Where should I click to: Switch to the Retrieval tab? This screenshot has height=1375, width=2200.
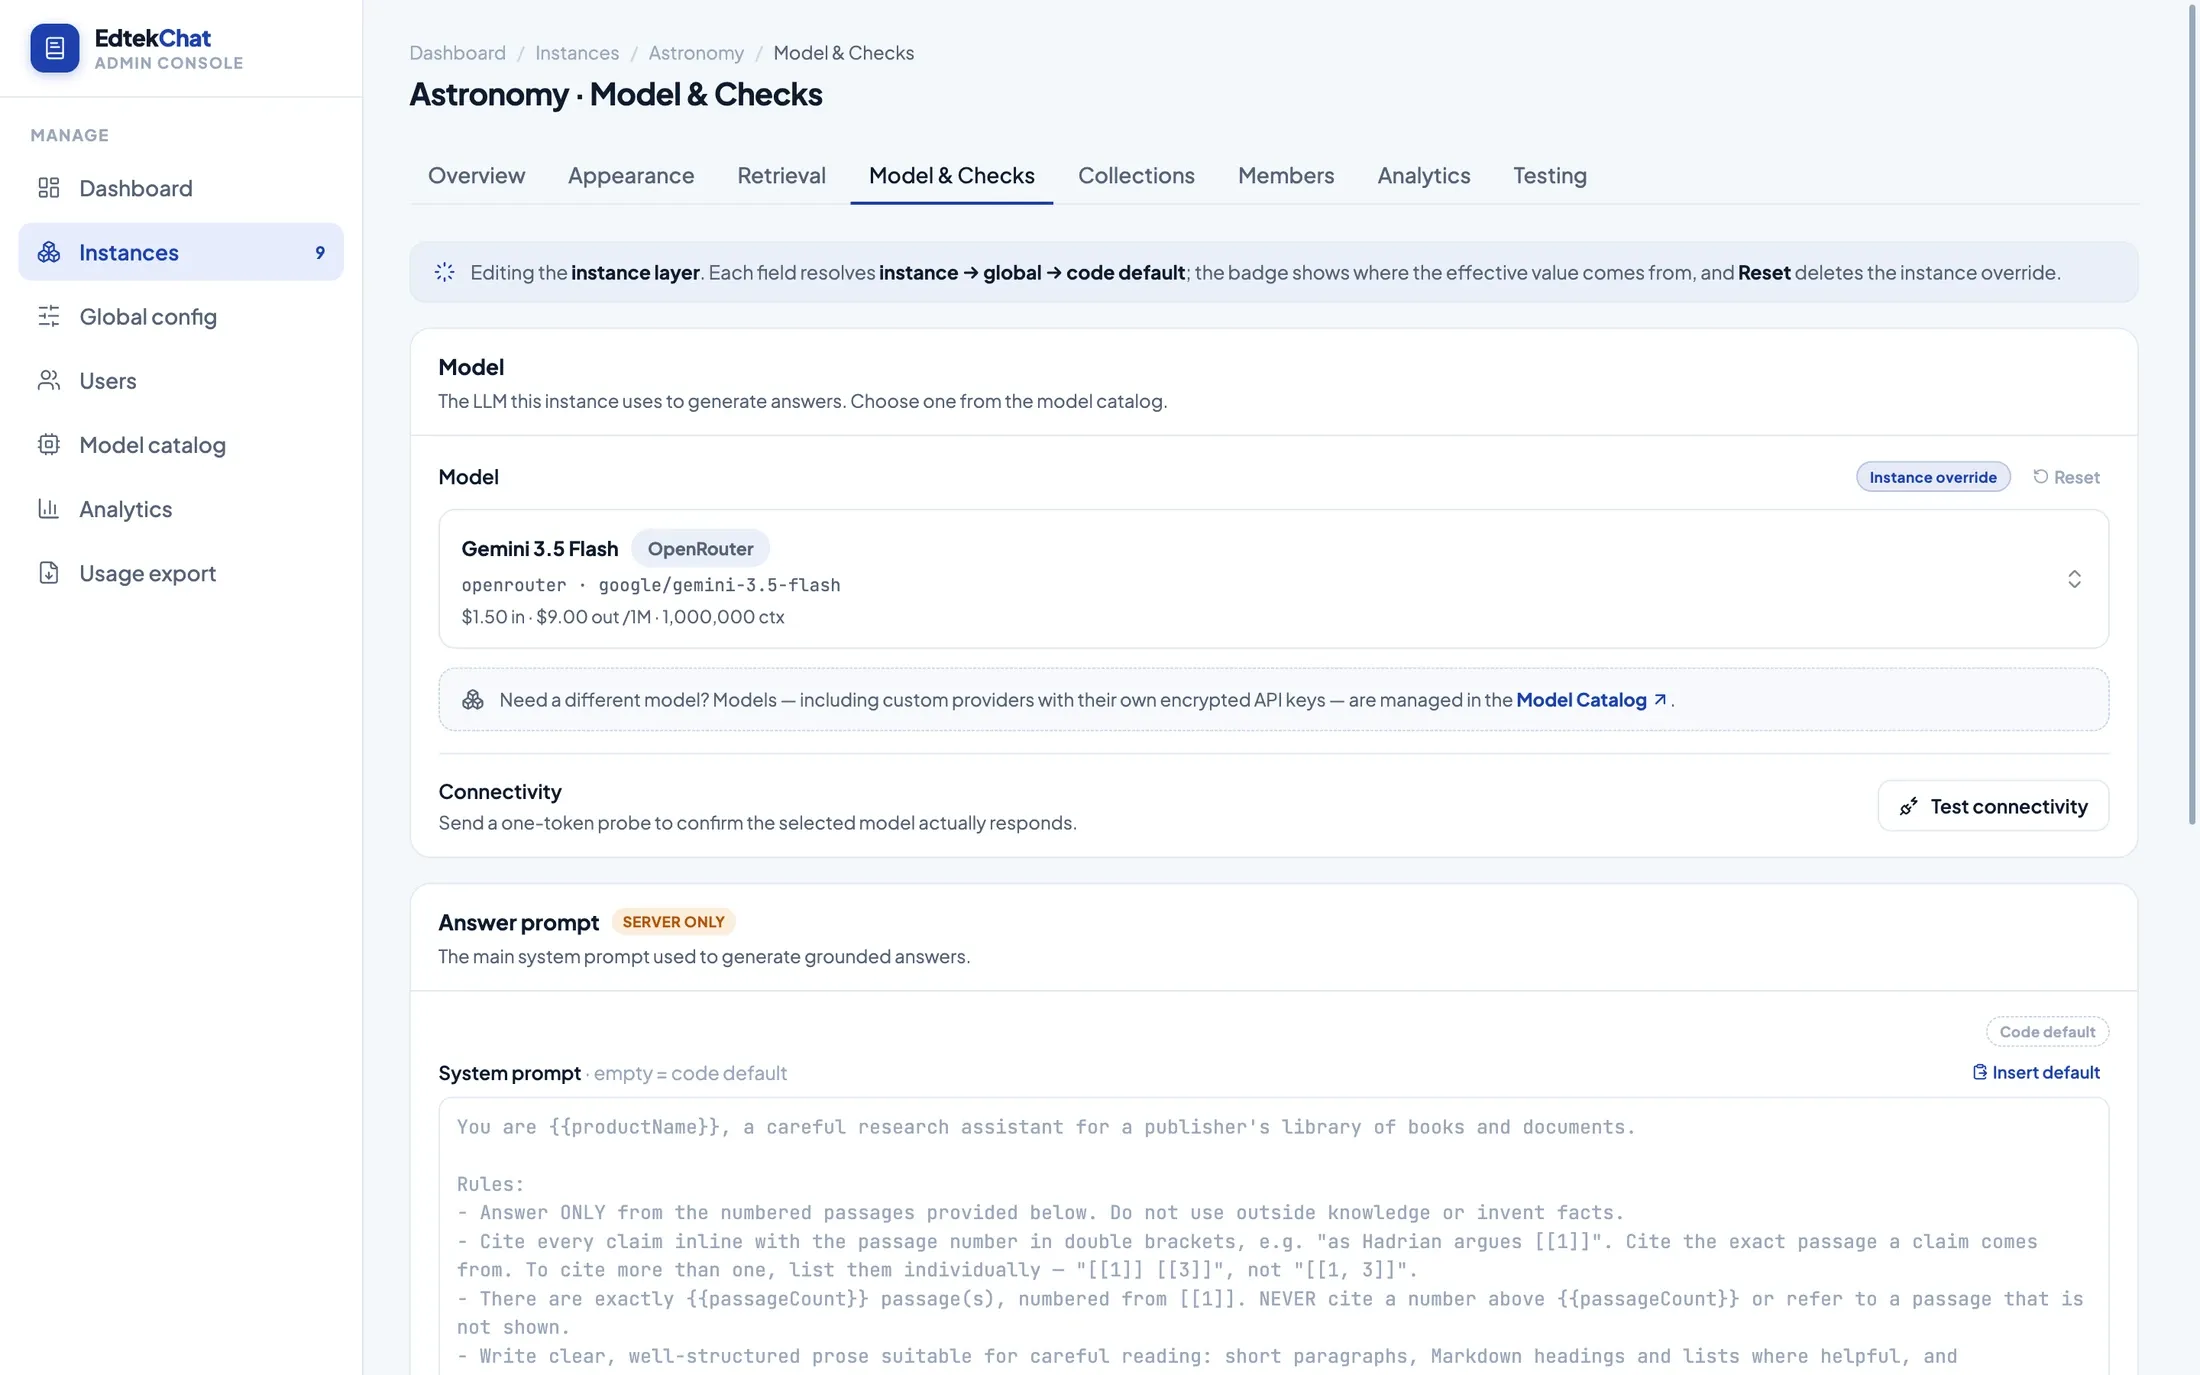tap(781, 175)
